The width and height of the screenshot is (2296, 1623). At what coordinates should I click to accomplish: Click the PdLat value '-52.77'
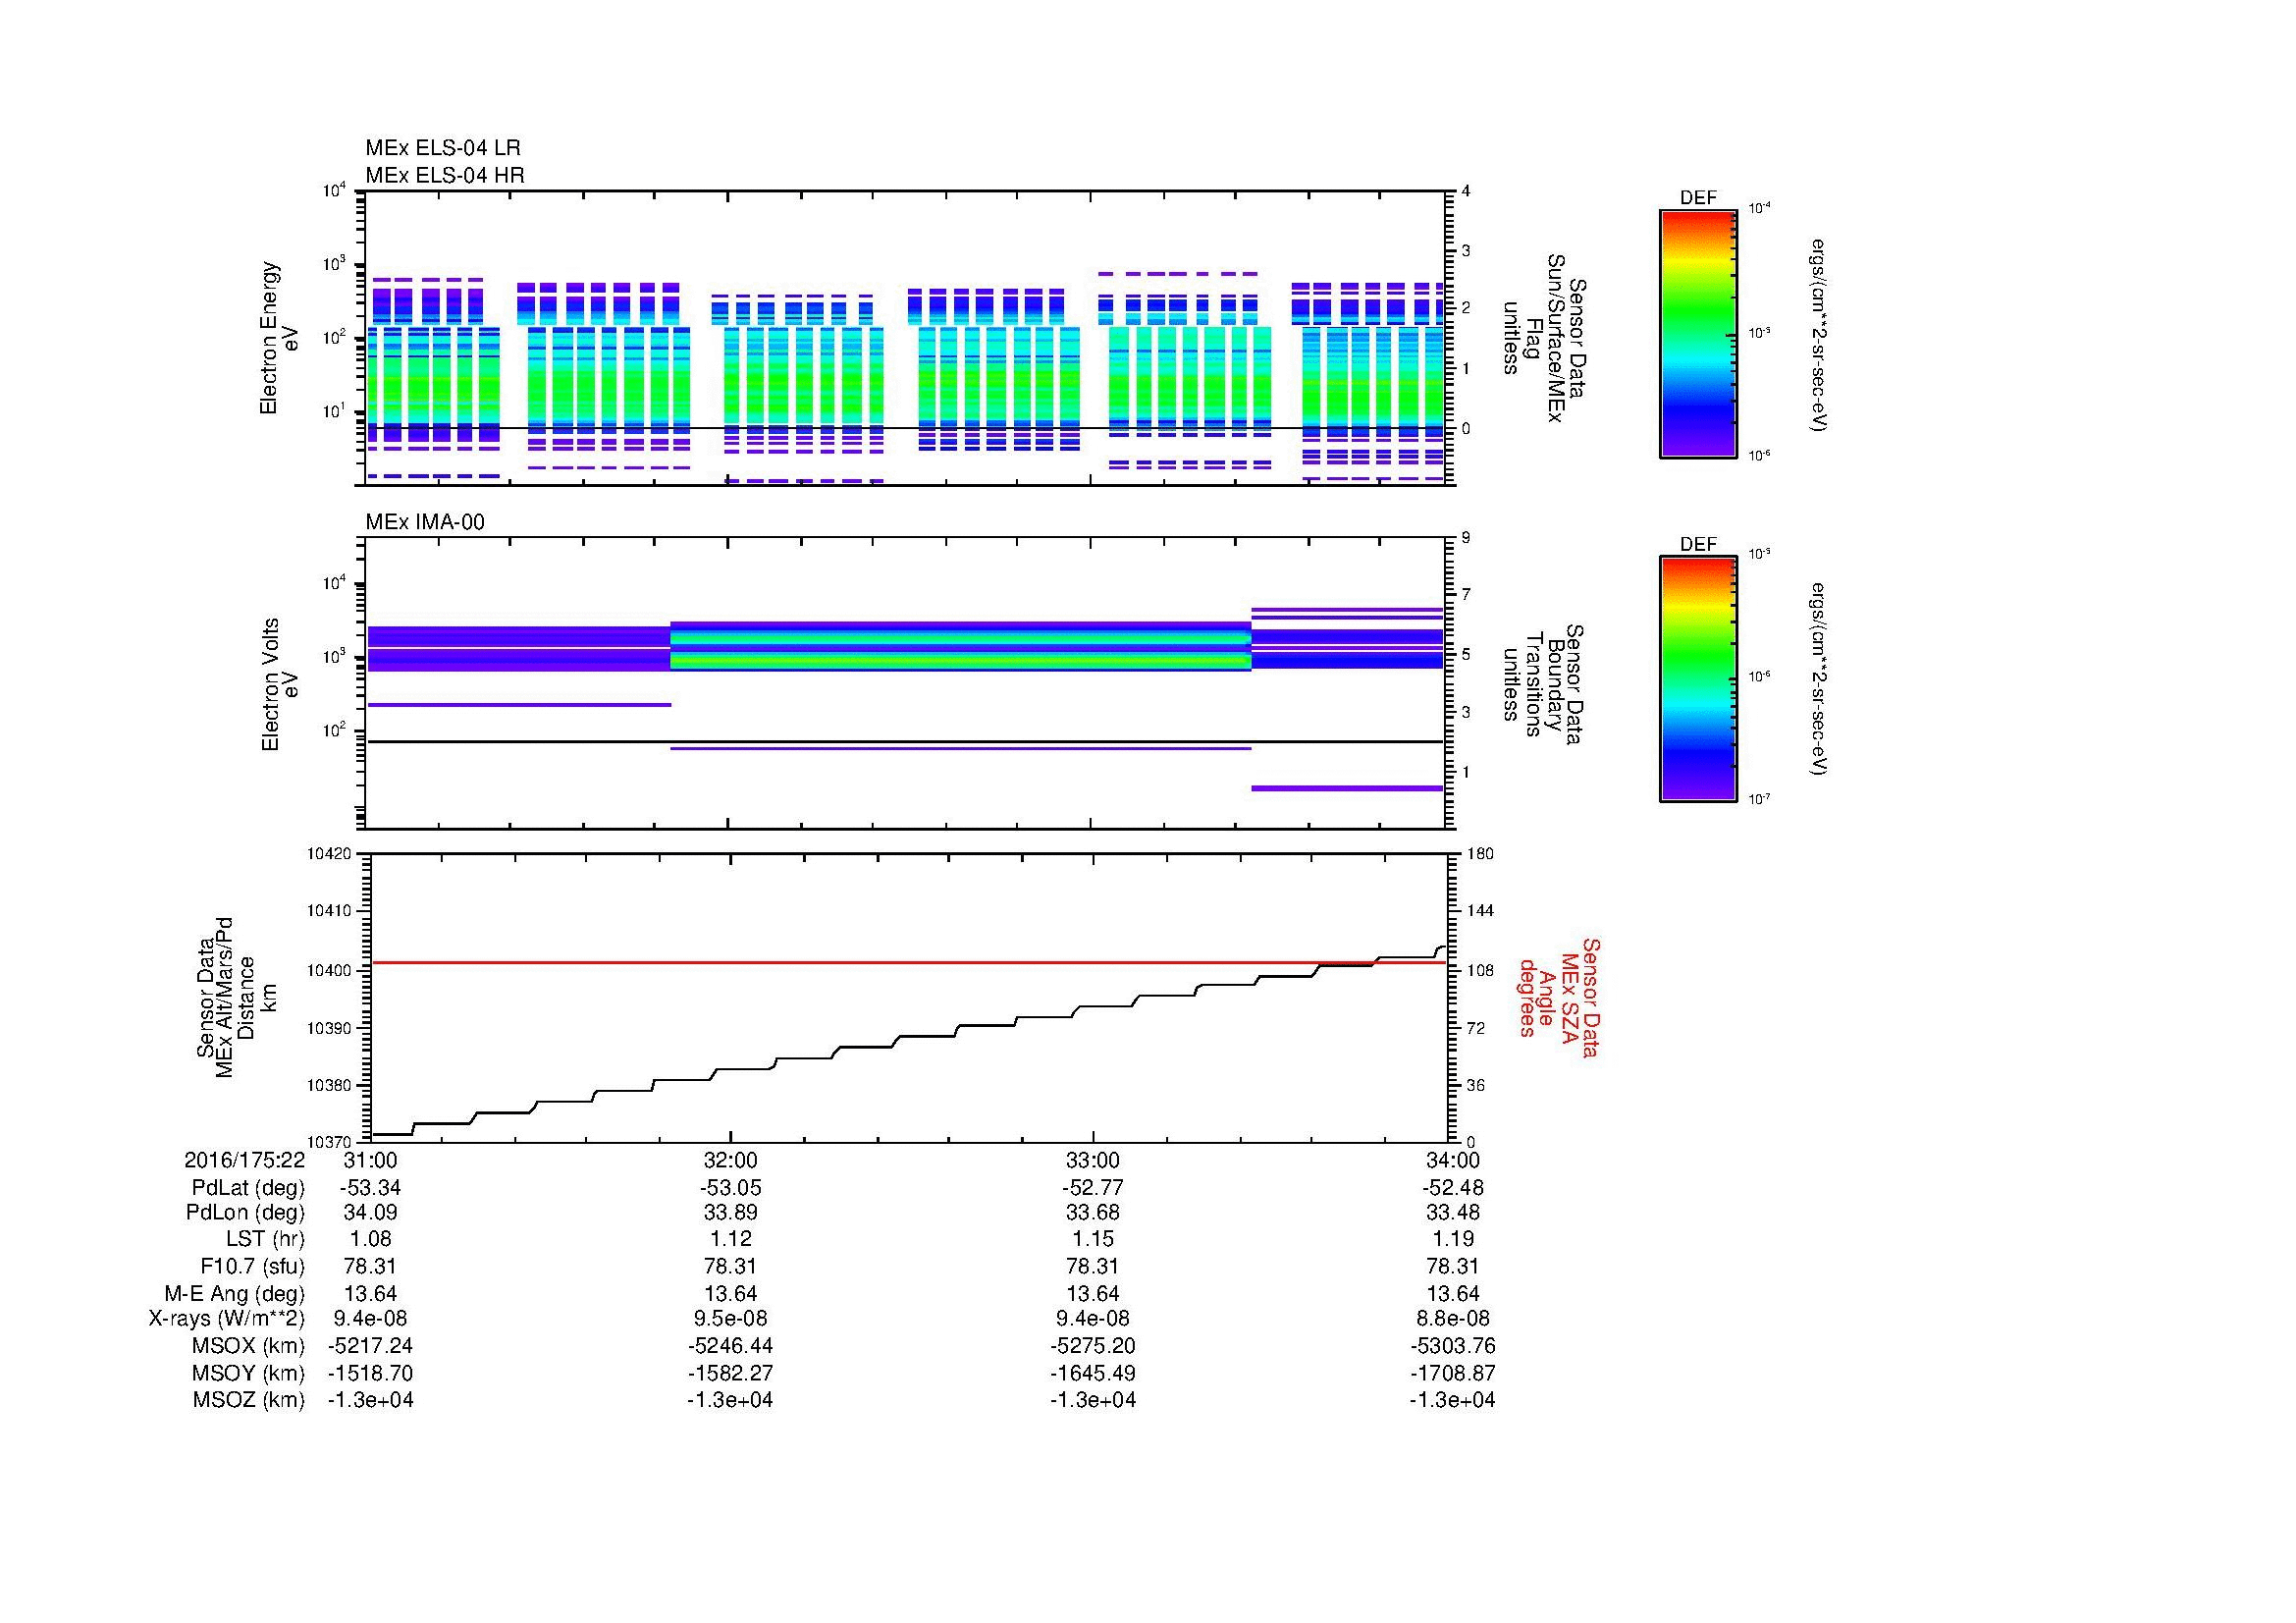tap(1093, 1188)
